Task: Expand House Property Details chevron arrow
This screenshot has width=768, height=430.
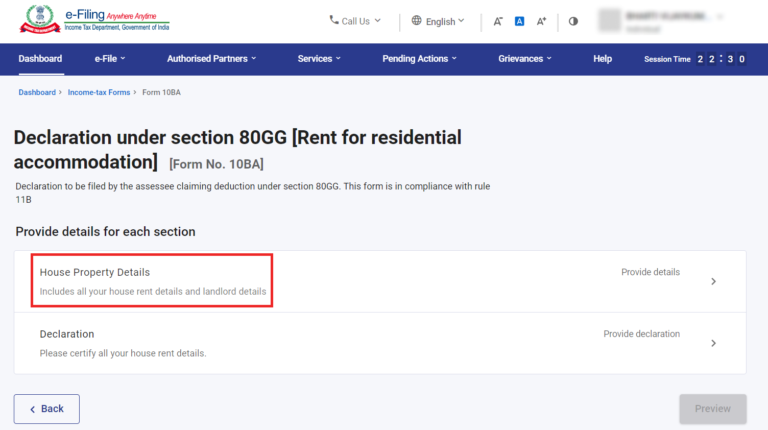Action: coord(713,282)
